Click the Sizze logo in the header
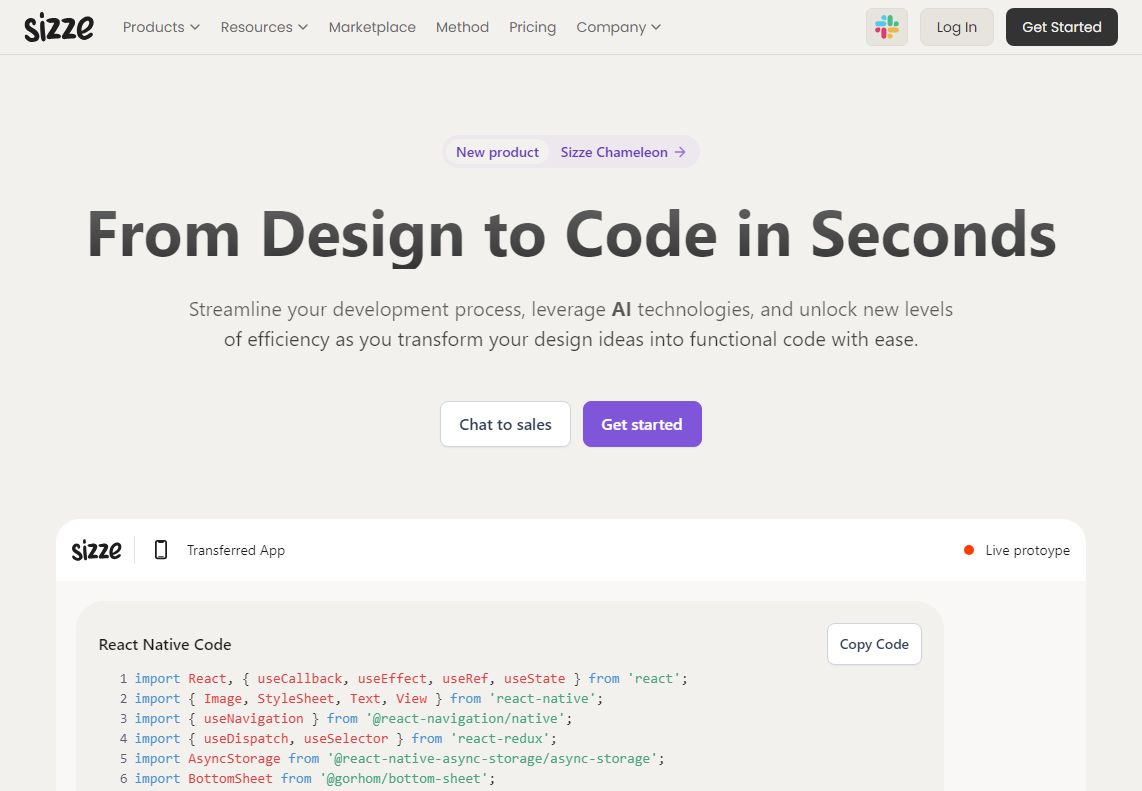Image resolution: width=1142 pixels, height=791 pixels. pyautogui.click(x=59, y=27)
